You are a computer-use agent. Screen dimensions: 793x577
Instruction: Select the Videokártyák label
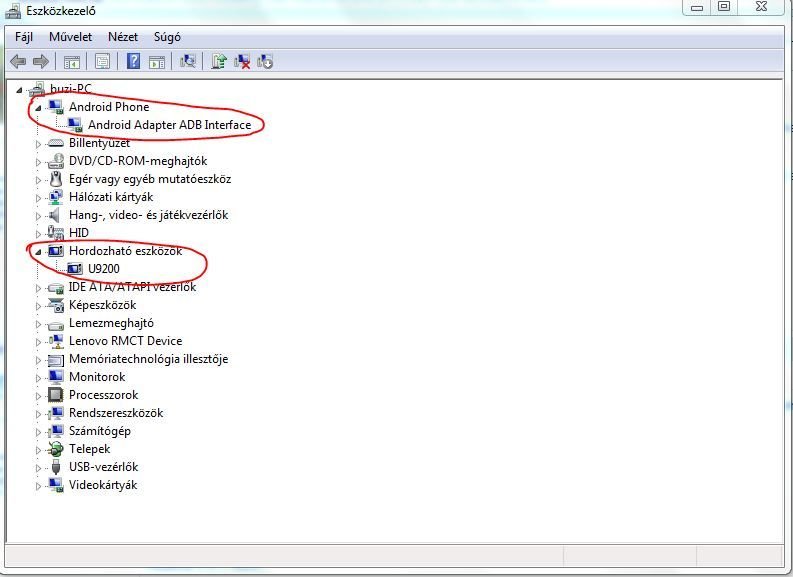[103, 485]
